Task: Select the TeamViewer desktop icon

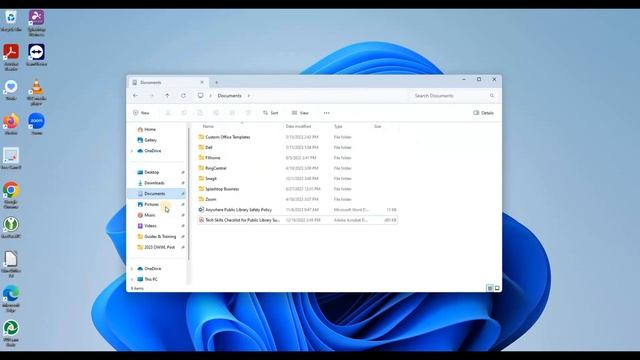Action: coord(36,55)
